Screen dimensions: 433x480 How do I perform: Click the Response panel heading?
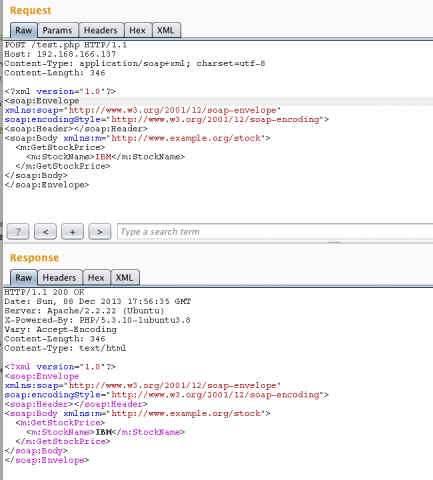34,258
